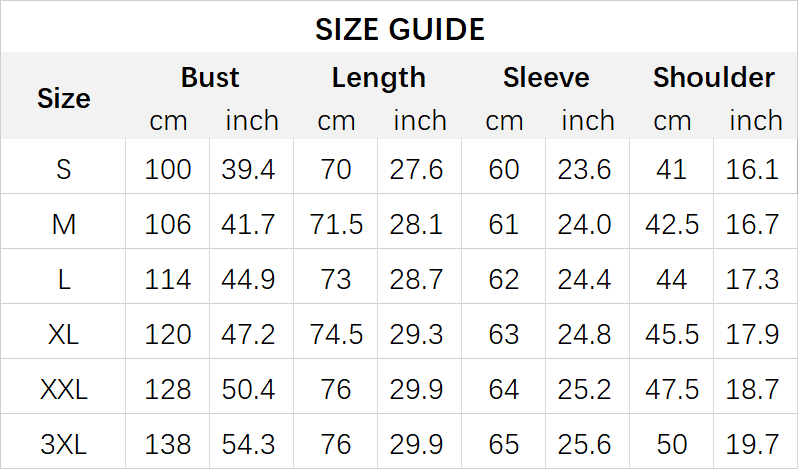The height and width of the screenshot is (469, 798).
Task: Select the M size row label
Action: pos(64,224)
